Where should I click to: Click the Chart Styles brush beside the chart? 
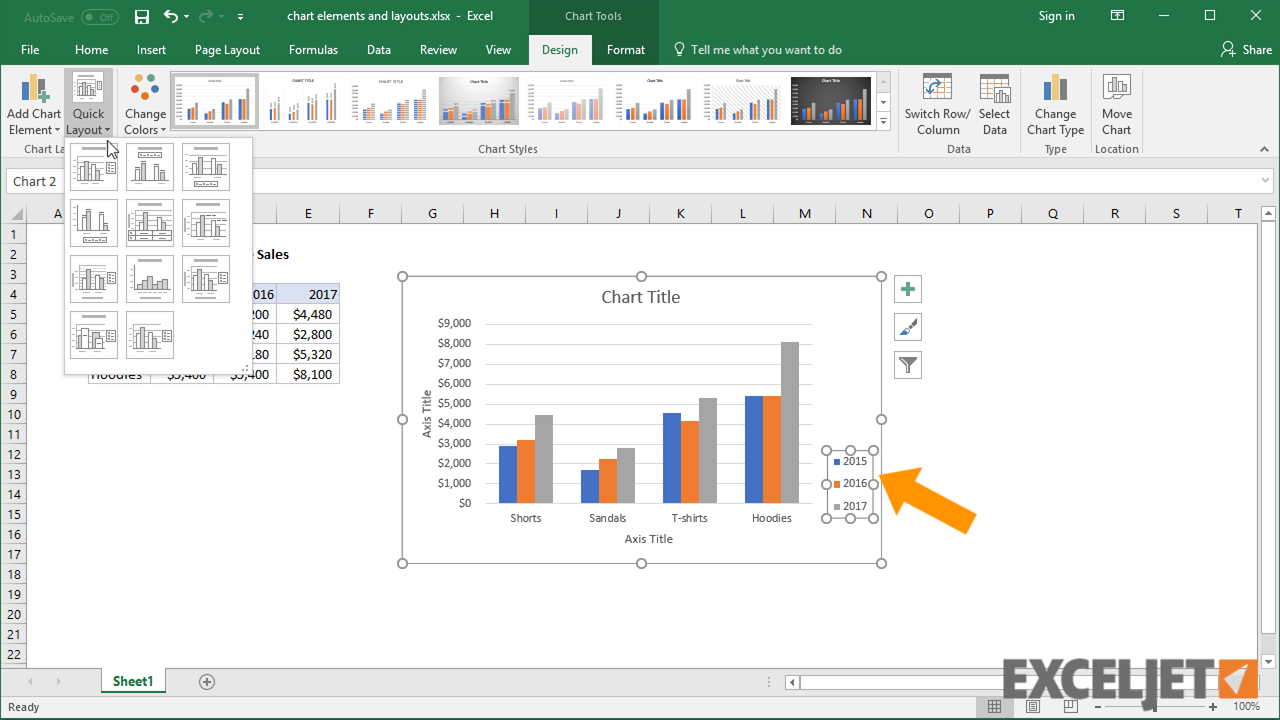pyautogui.click(x=907, y=326)
